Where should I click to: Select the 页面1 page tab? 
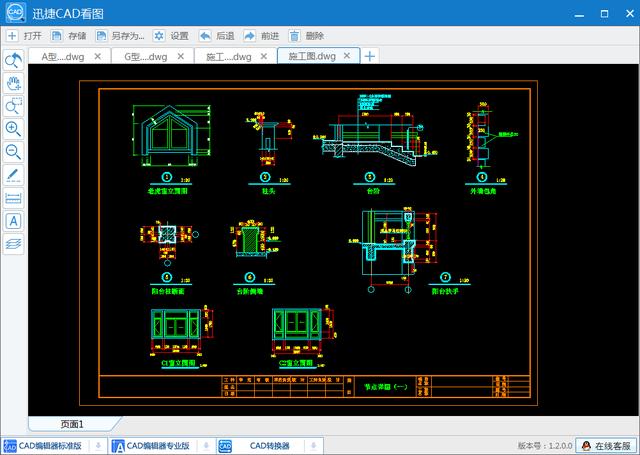(72, 424)
